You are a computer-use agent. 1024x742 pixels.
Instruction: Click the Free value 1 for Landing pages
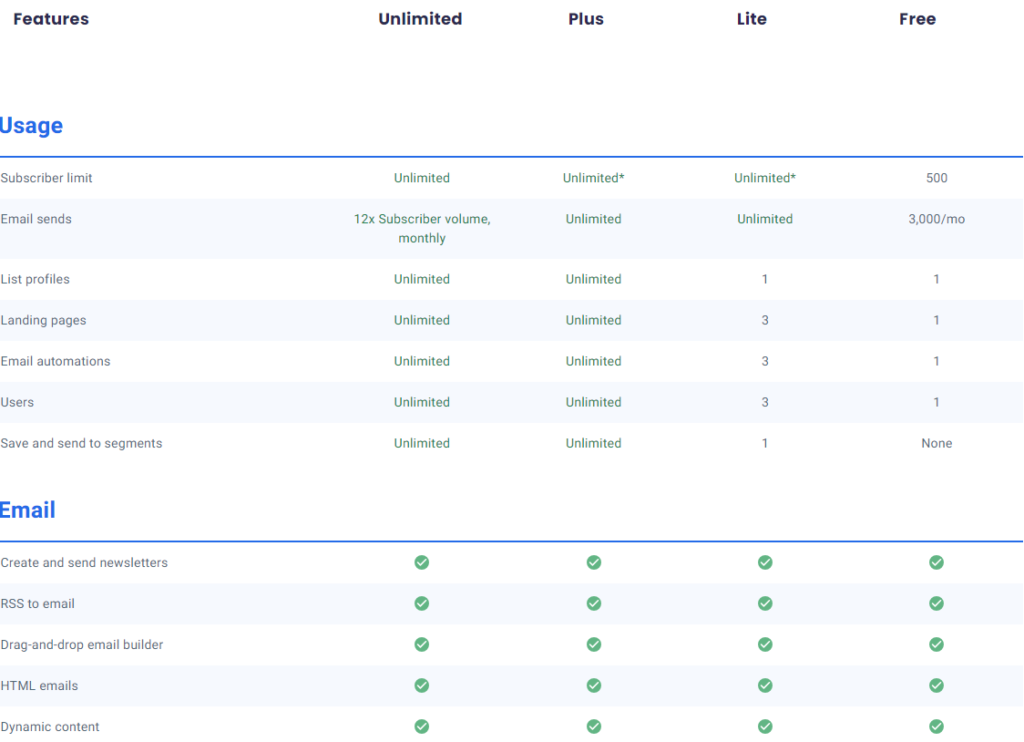click(936, 320)
